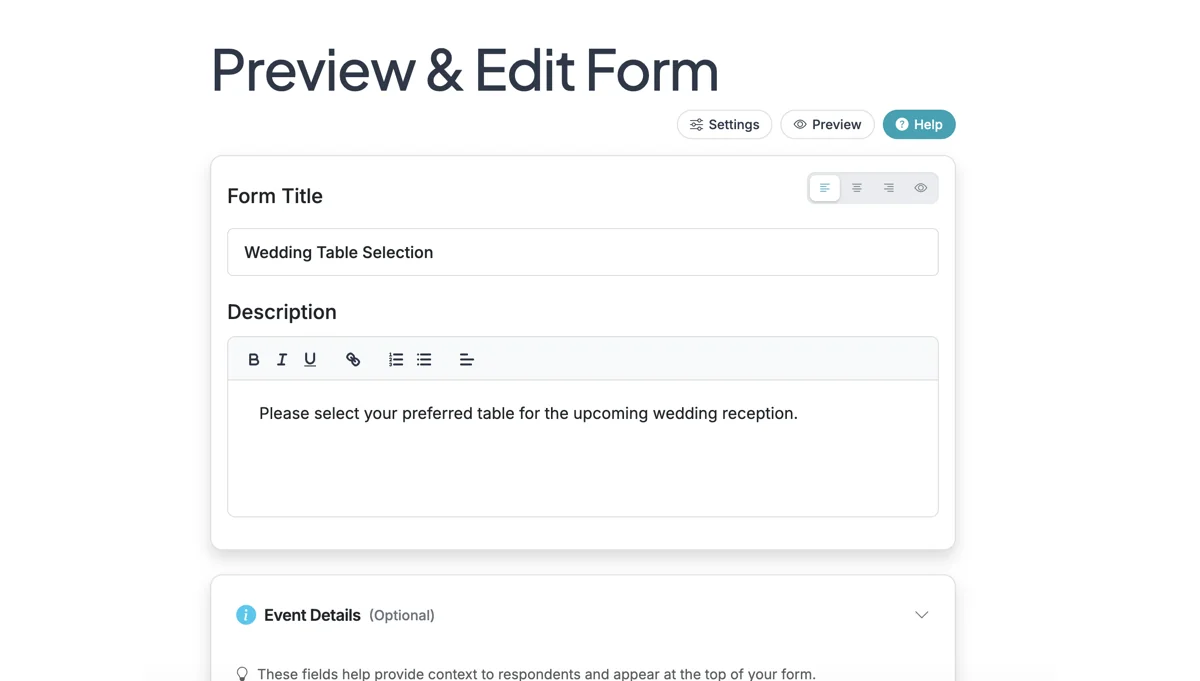This screenshot has height=681, width=1200.
Task: Create a numbered list in description
Action: pyautogui.click(x=396, y=360)
